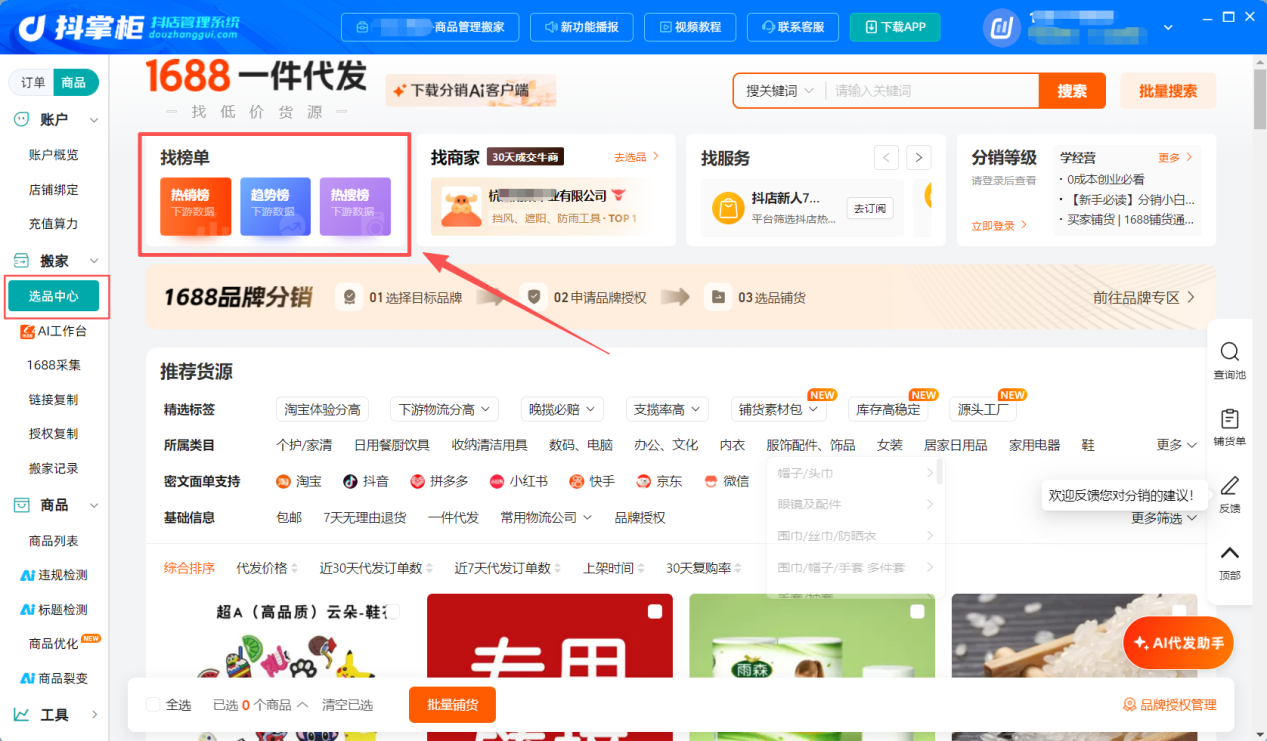The width and height of the screenshot is (1267, 741).
Task: Click the orange 搜索 button
Action: pos(1072,91)
